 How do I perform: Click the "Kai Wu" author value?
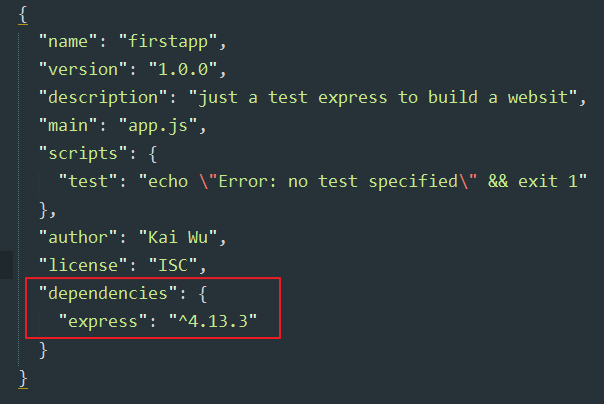coord(178,238)
